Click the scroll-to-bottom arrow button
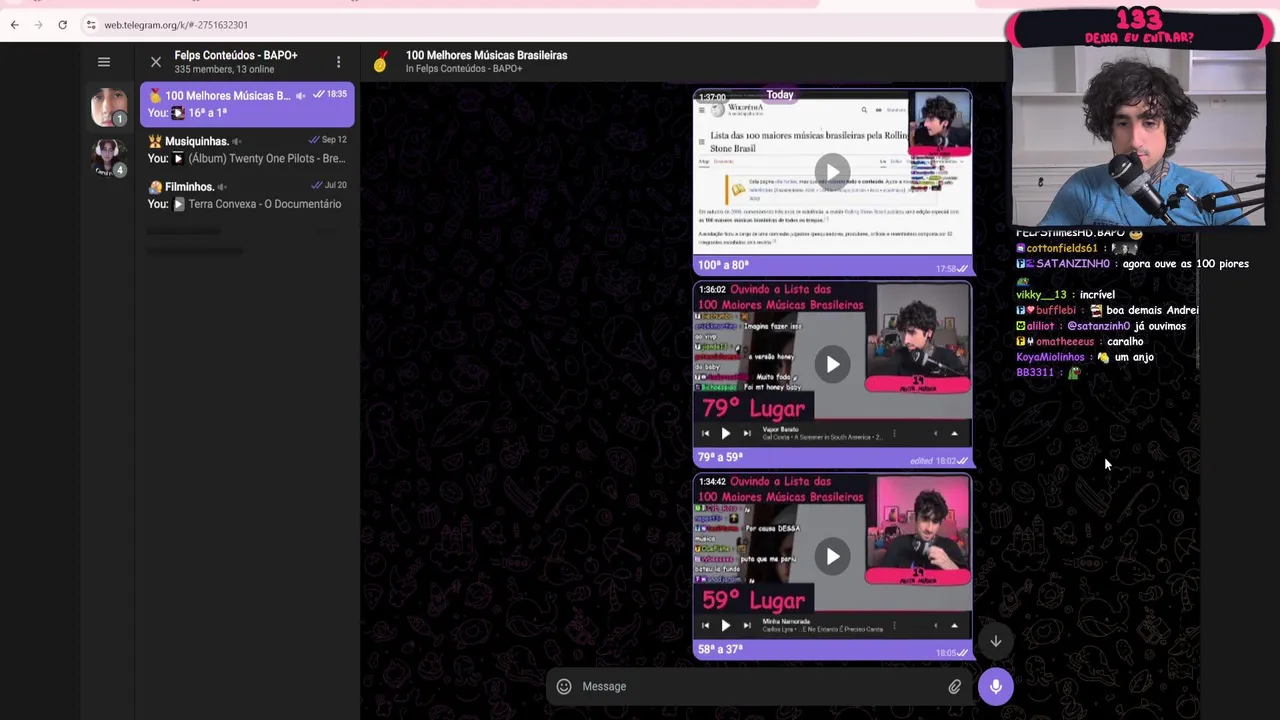Viewport: 1280px width, 720px height. tap(996, 642)
